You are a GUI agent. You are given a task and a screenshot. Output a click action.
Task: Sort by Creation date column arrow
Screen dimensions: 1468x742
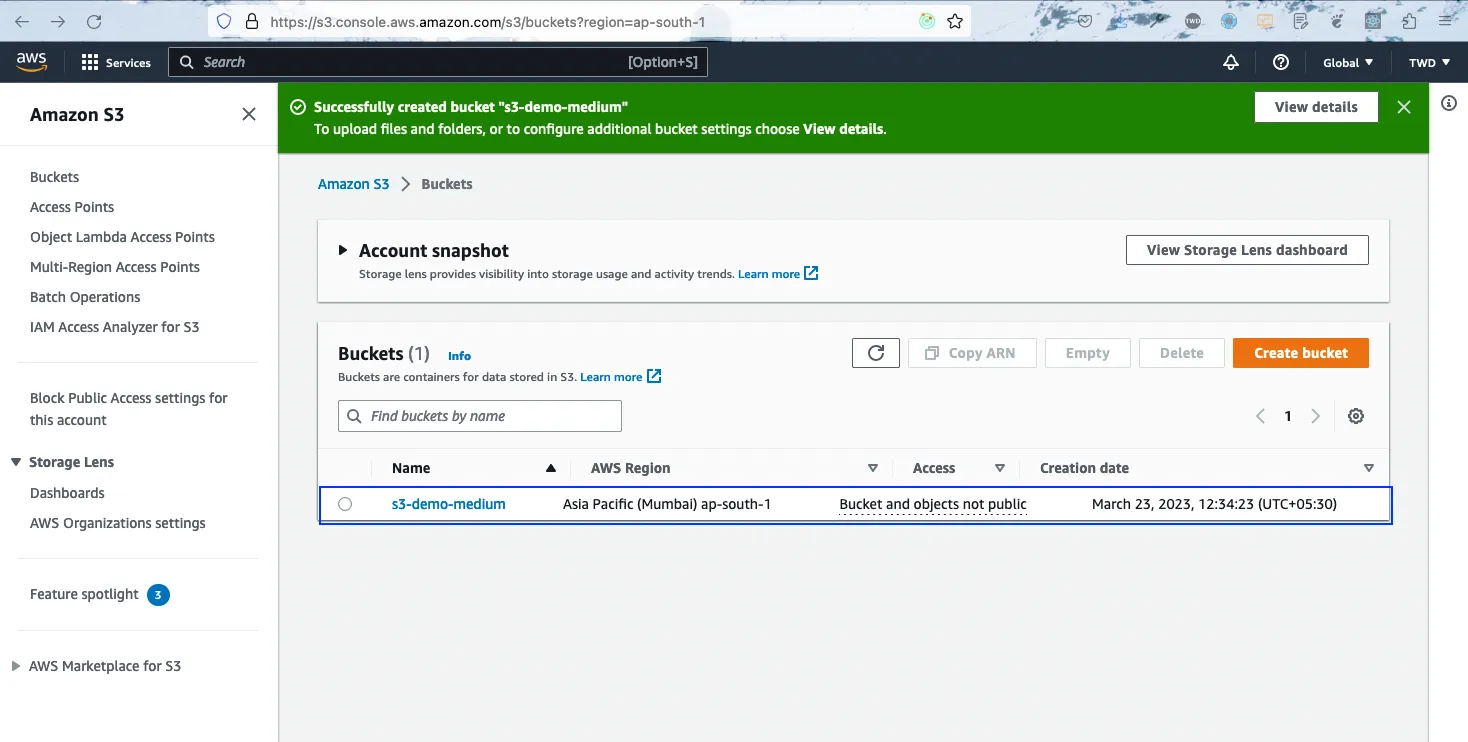1369,468
